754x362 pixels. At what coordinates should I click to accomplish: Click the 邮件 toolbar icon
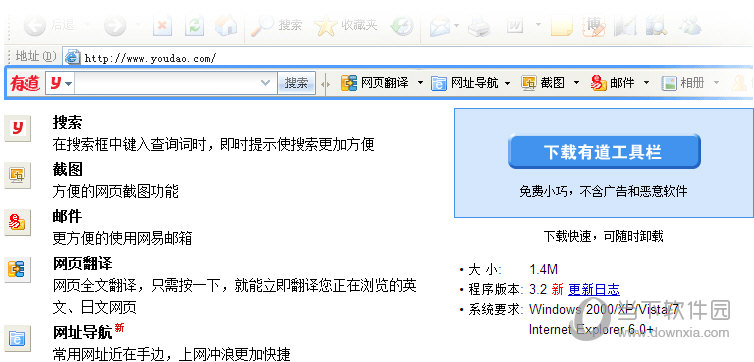[599, 83]
